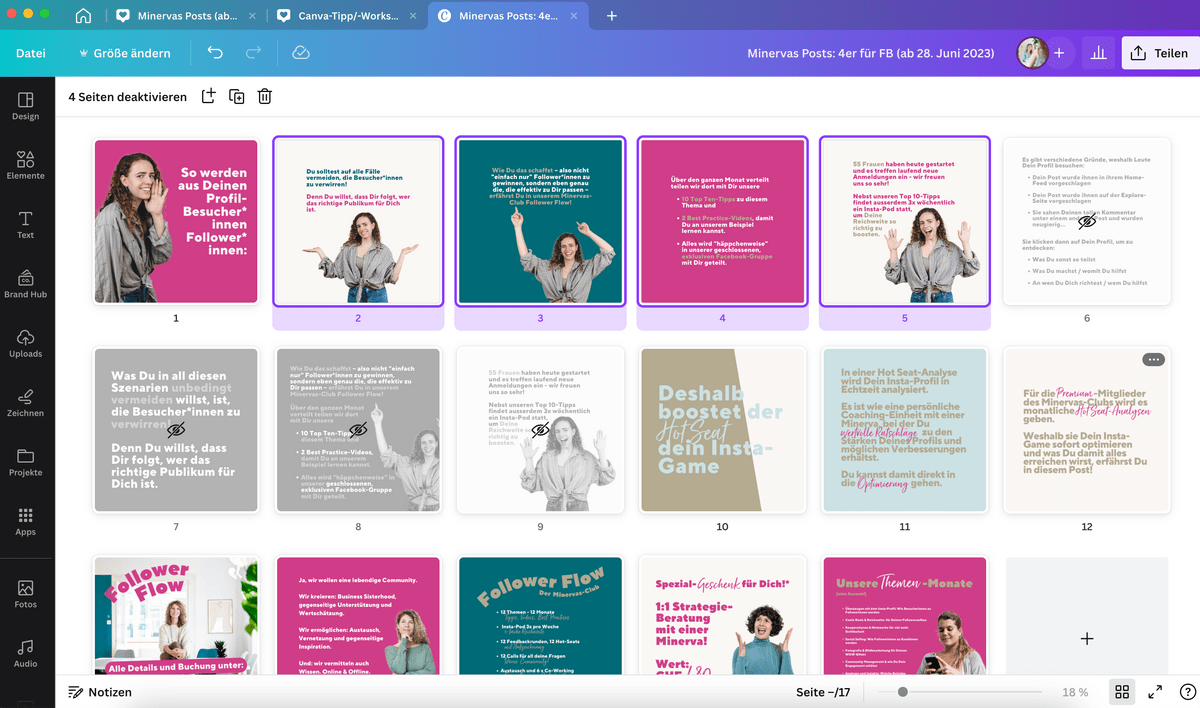Unhide page 7 via eye icon

point(176,430)
